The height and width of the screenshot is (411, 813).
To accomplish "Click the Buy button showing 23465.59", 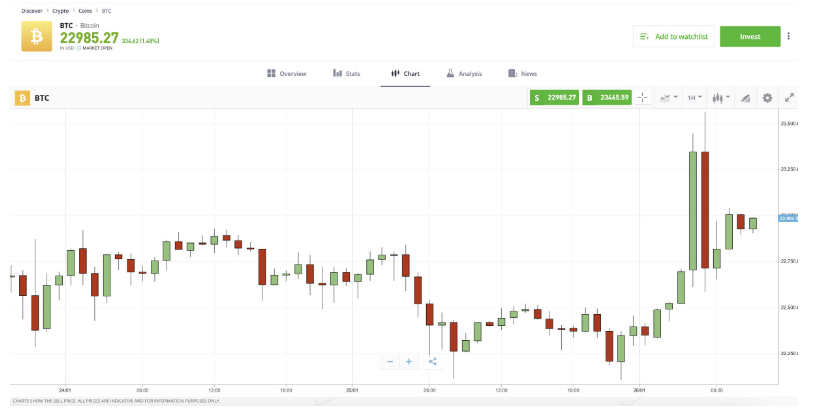I will click(x=607, y=97).
